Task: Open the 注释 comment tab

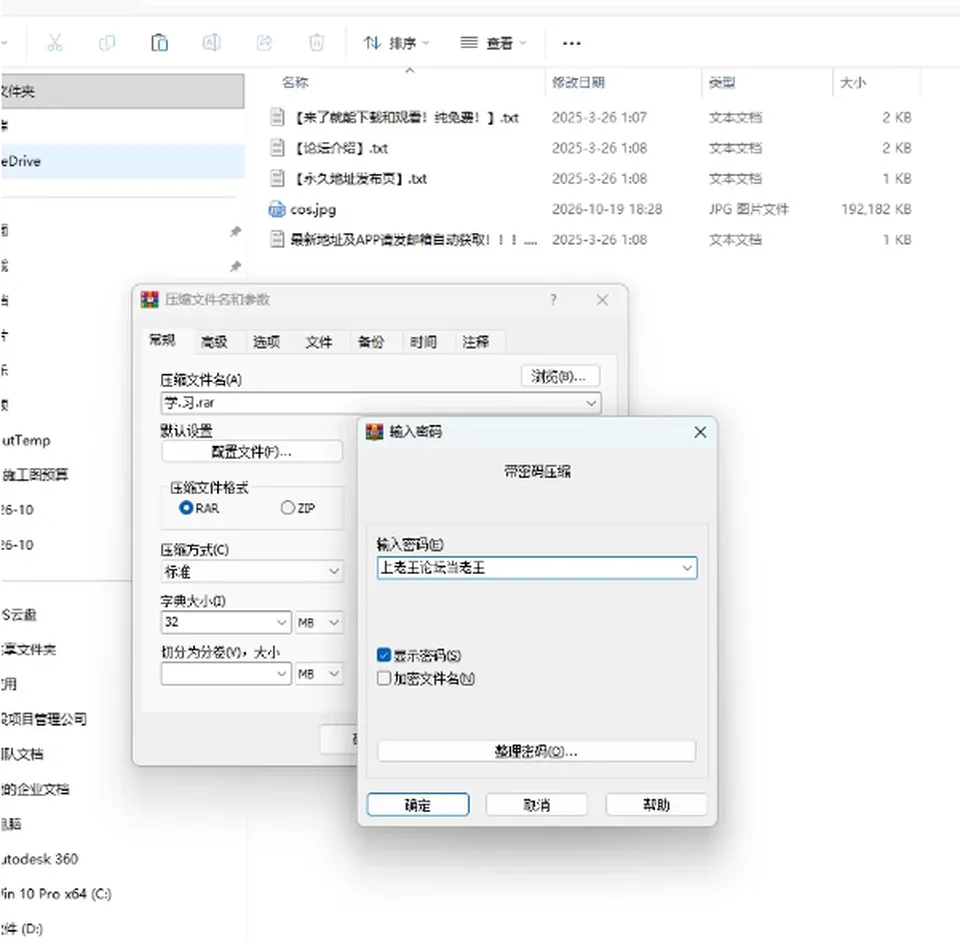Action: click(x=476, y=342)
